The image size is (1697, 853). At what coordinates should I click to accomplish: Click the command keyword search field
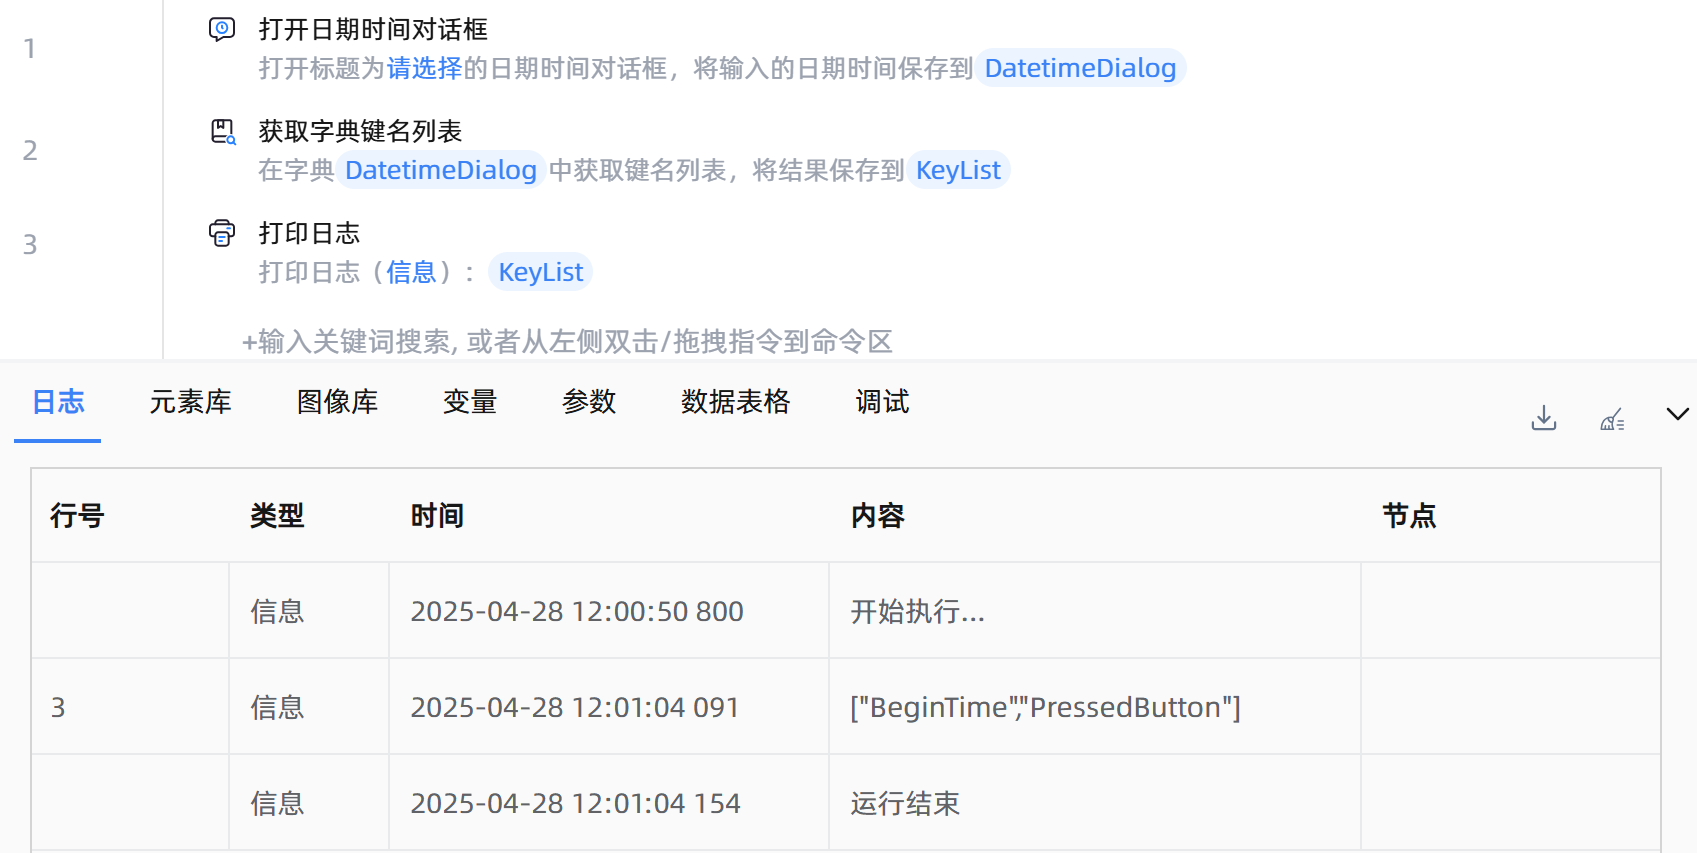[x=567, y=342]
